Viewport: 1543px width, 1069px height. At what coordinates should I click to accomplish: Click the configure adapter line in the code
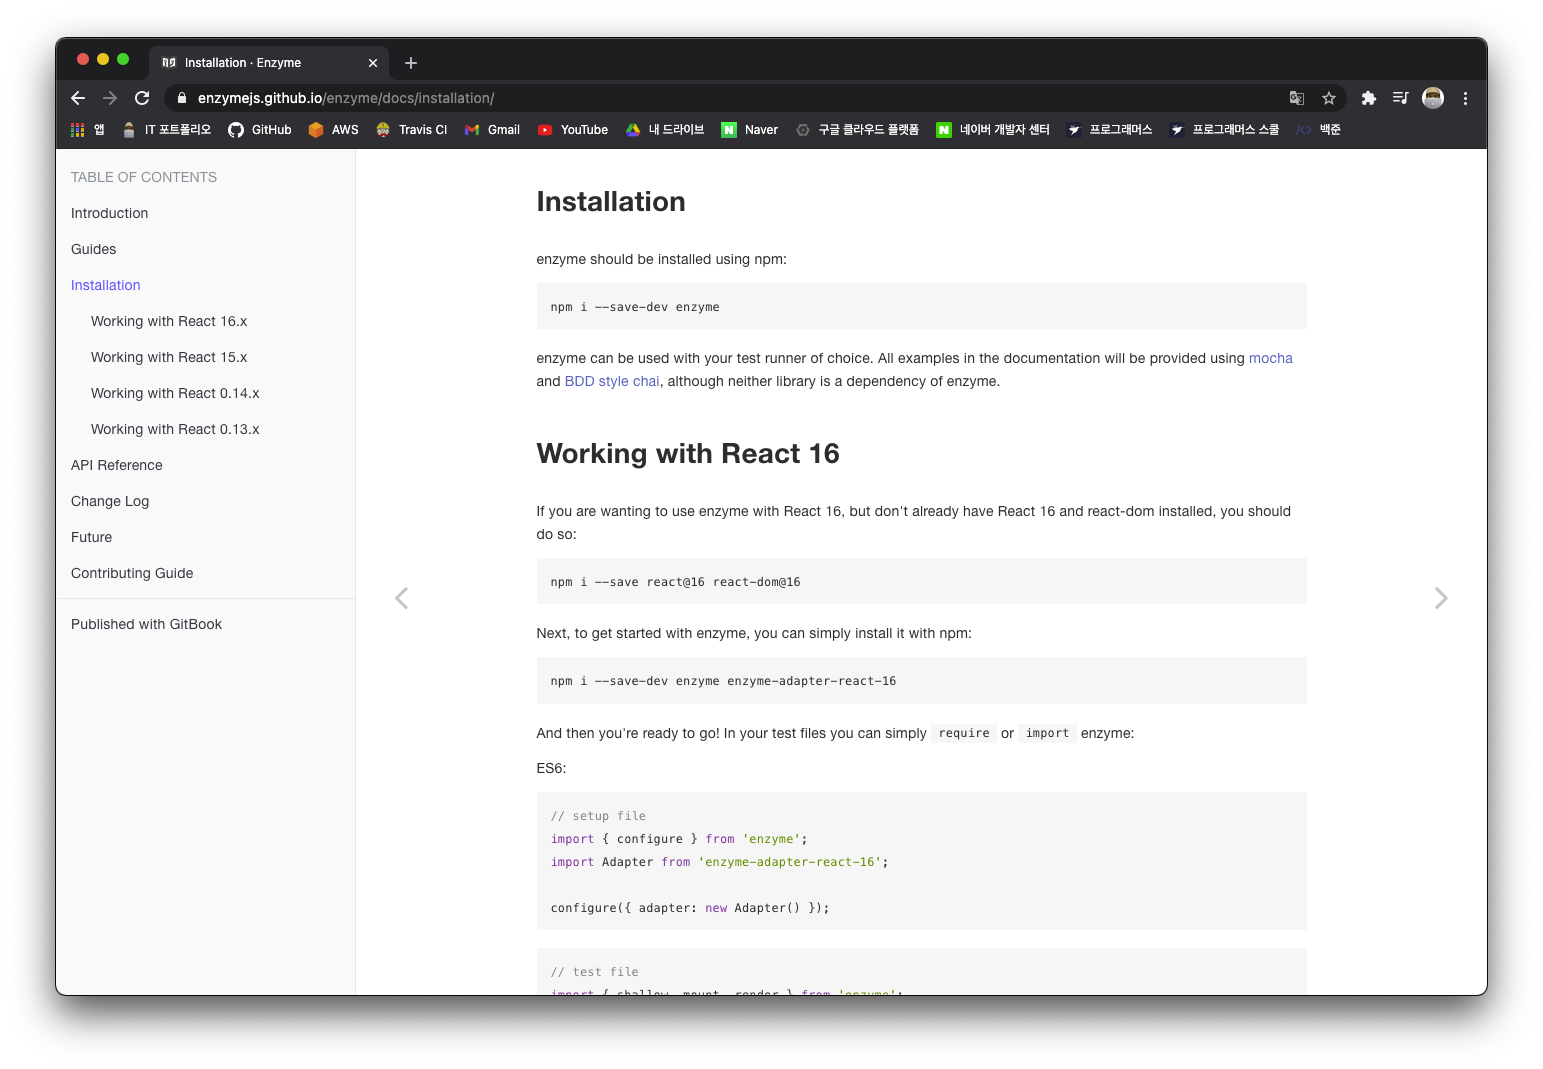point(690,908)
